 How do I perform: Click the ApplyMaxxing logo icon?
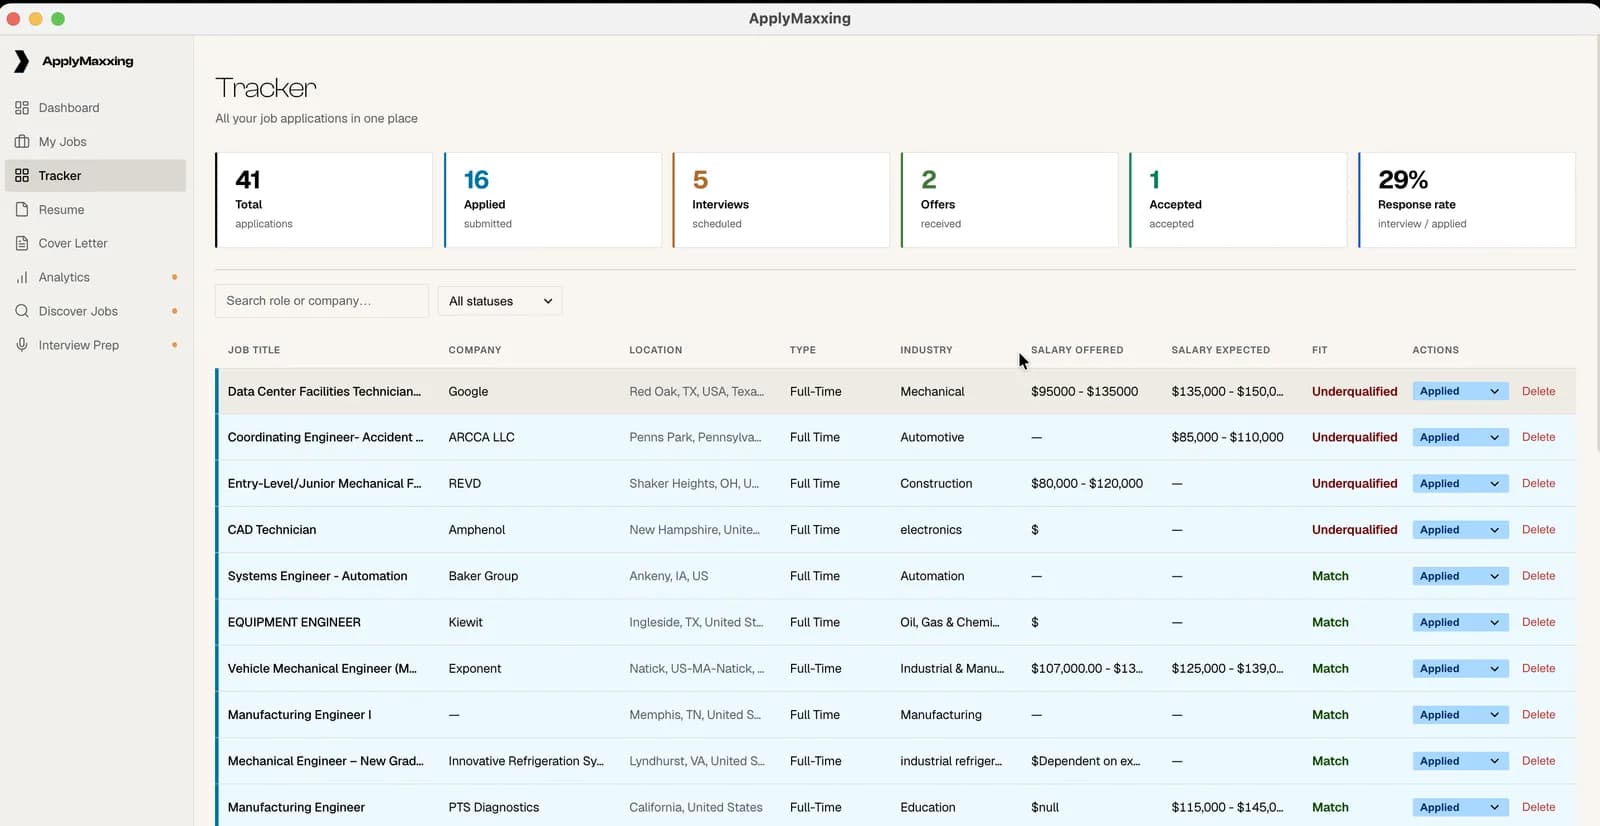[21, 61]
